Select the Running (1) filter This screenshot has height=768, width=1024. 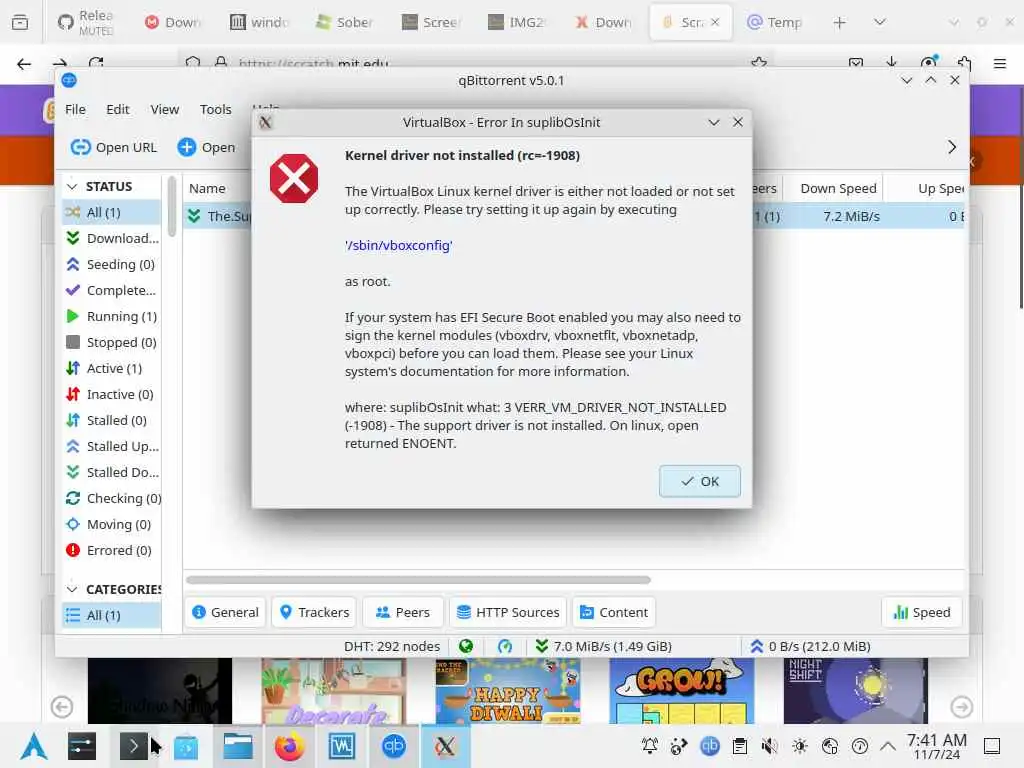pyautogui.click(x=112, y=317)
